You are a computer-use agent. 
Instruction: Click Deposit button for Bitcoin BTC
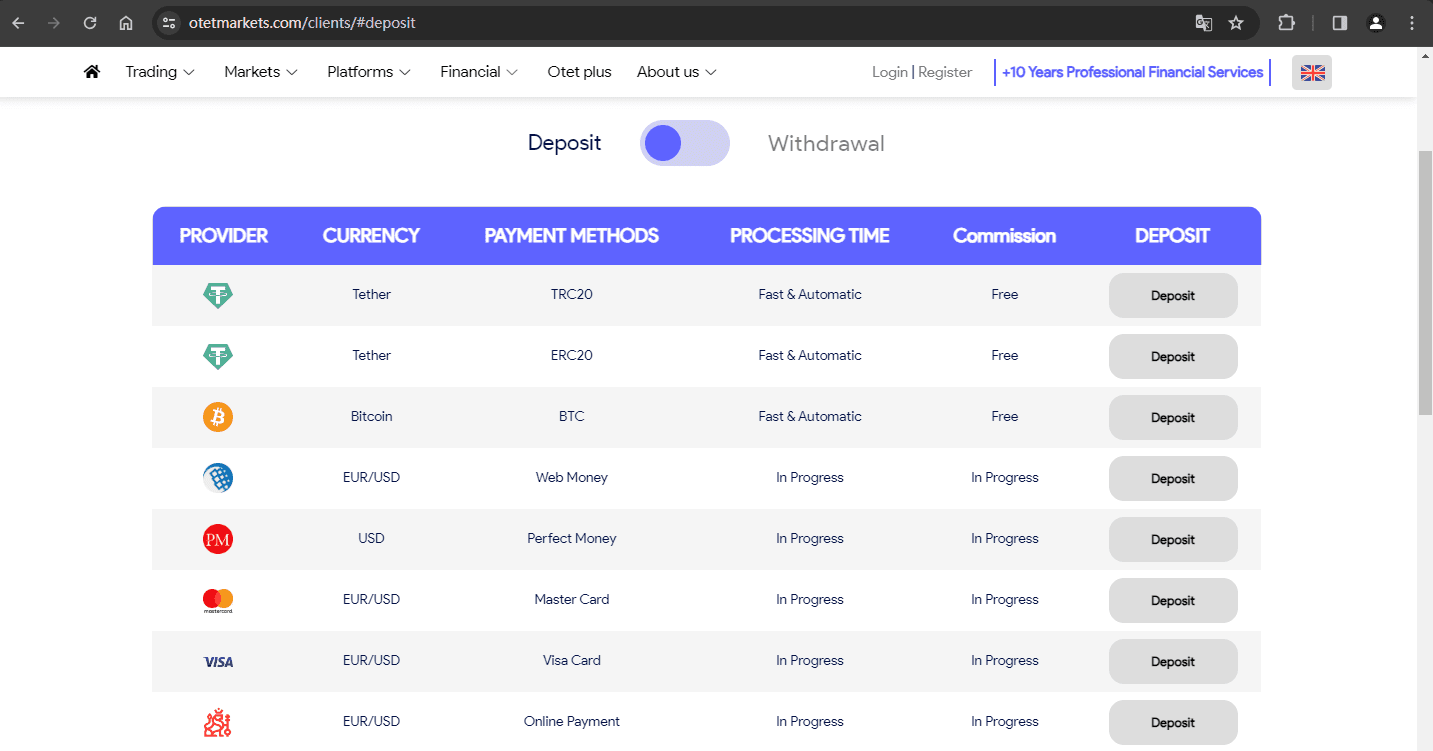[x=1173, y=418]
